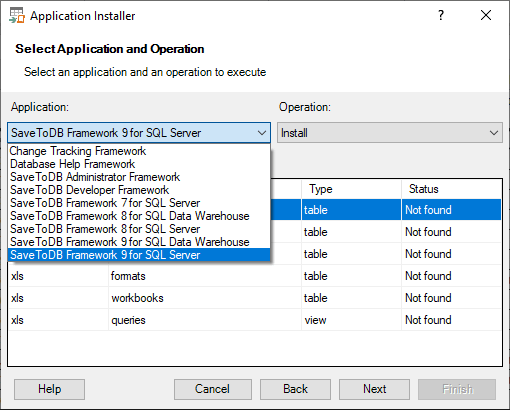Screen dimensions: 510x410
Task: Click Not found status in queries row
Action: (451, 320)
